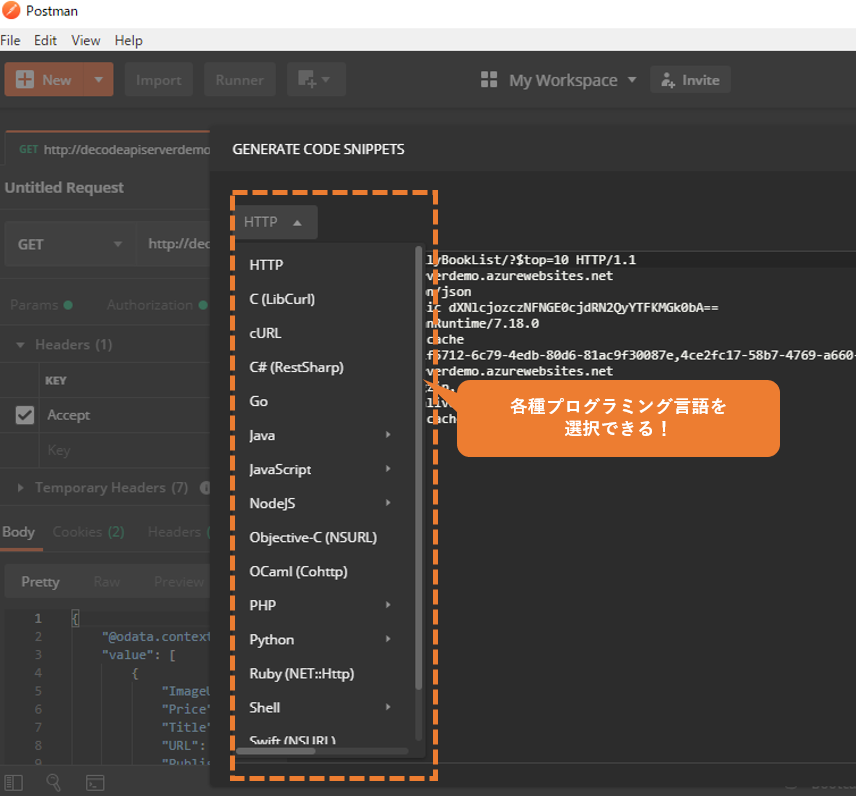The height and width of the screenshot is (796, 856).
Task: Switch to response Cookies (2) tab
Action: (88, 532)
